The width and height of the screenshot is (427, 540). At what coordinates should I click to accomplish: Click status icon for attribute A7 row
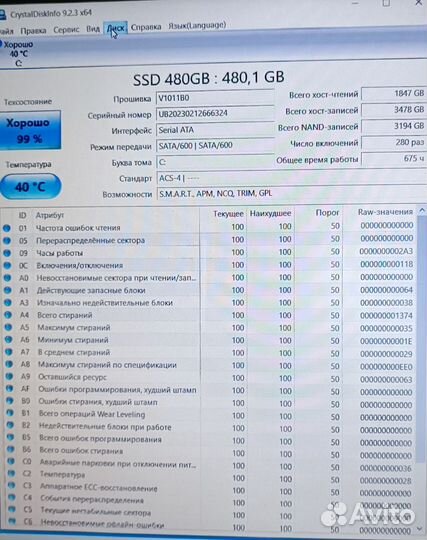coord(9,352)
